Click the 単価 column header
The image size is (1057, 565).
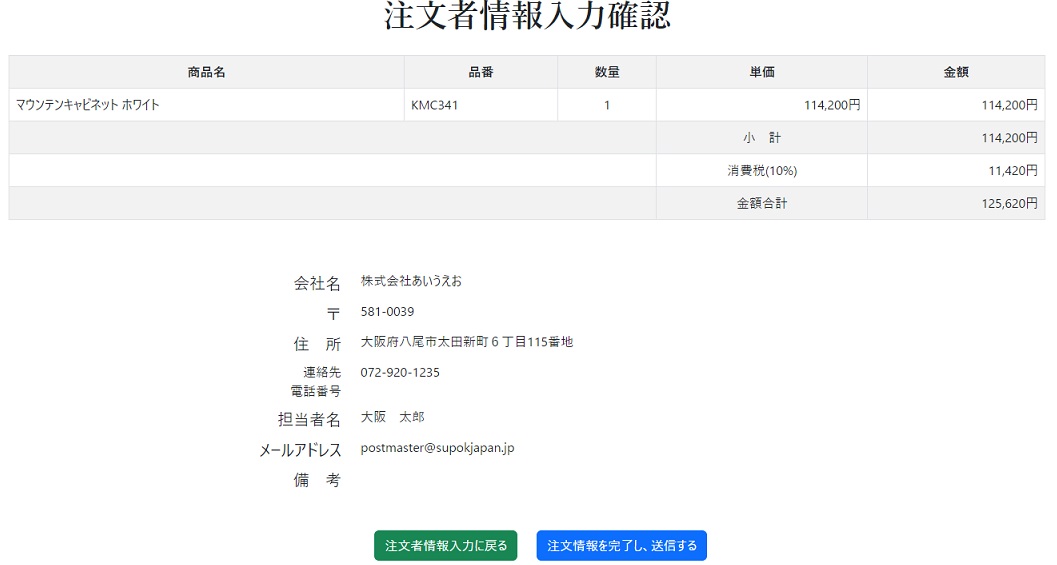click(x=762, y=72)
